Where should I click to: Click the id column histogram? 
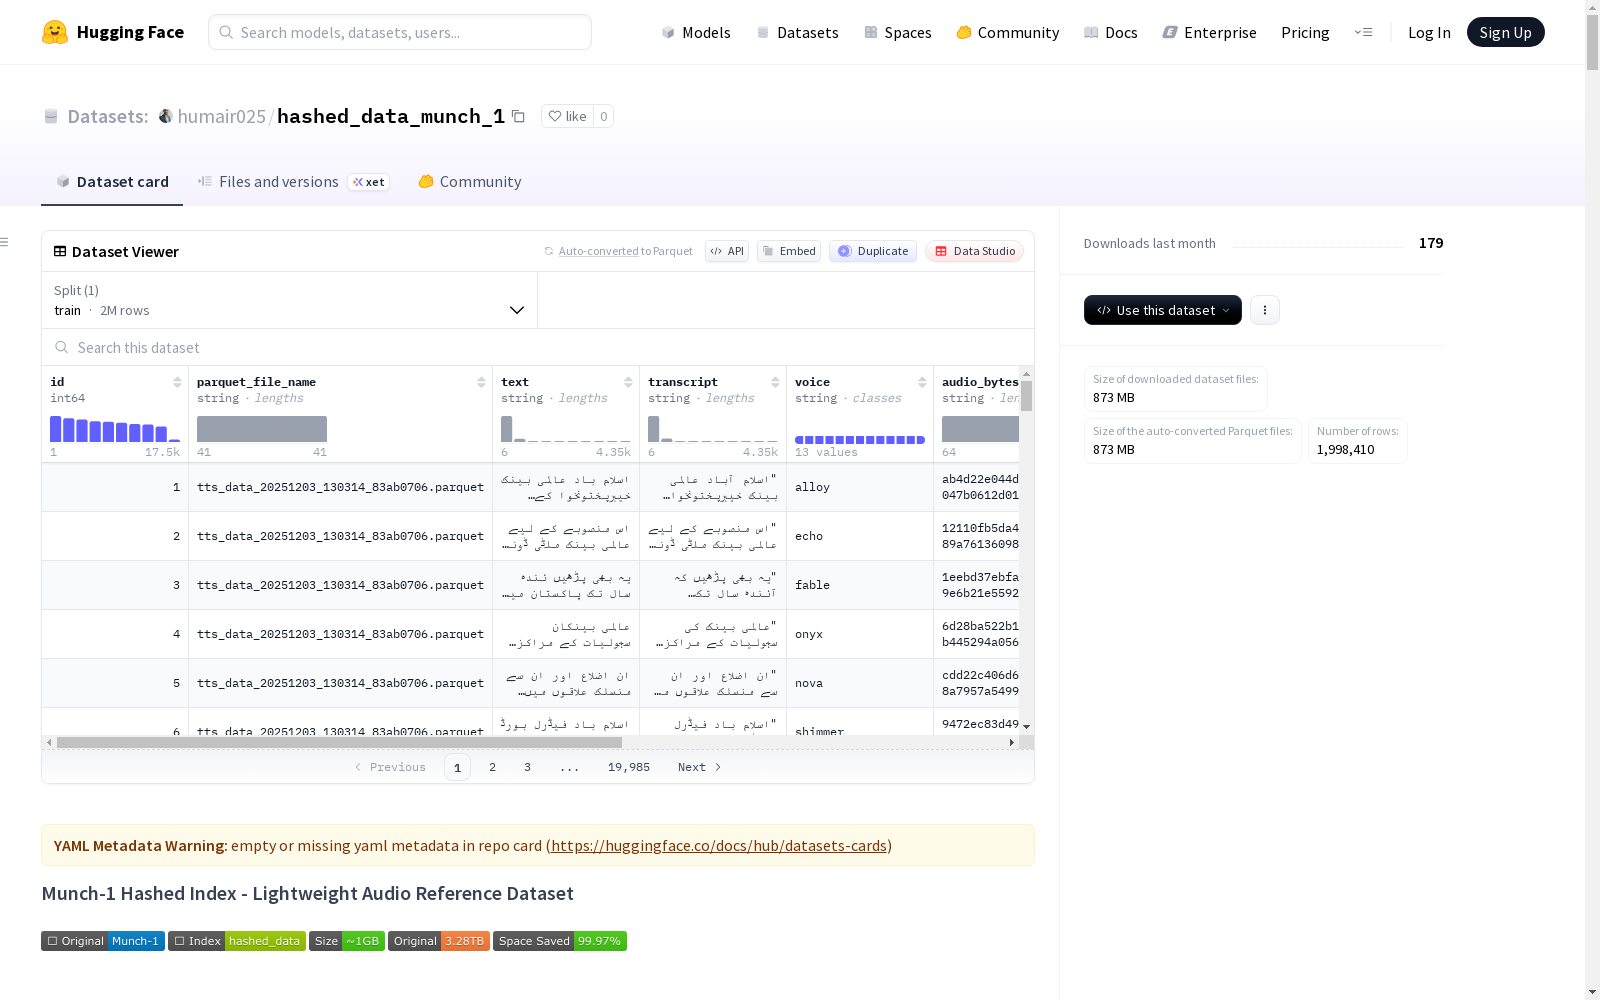pyautogui.click(x=115, y=428)
